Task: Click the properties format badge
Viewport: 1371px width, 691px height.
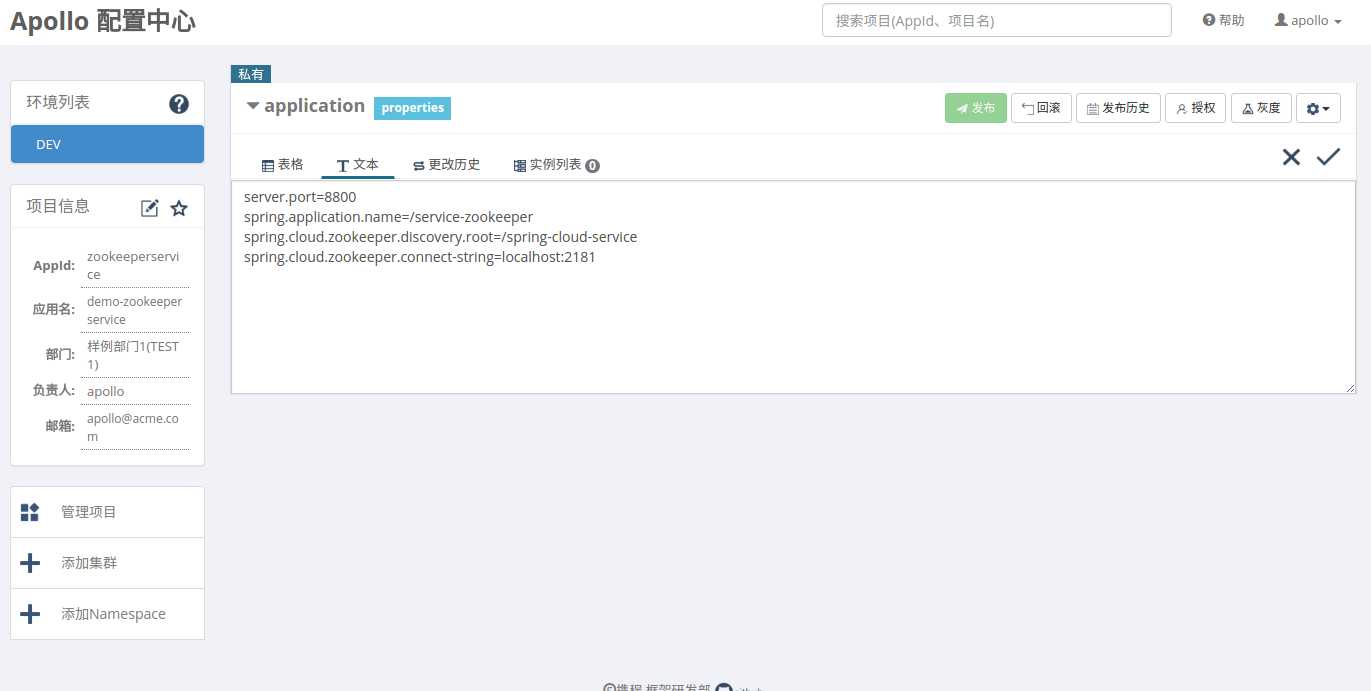Action: (412, 108)
